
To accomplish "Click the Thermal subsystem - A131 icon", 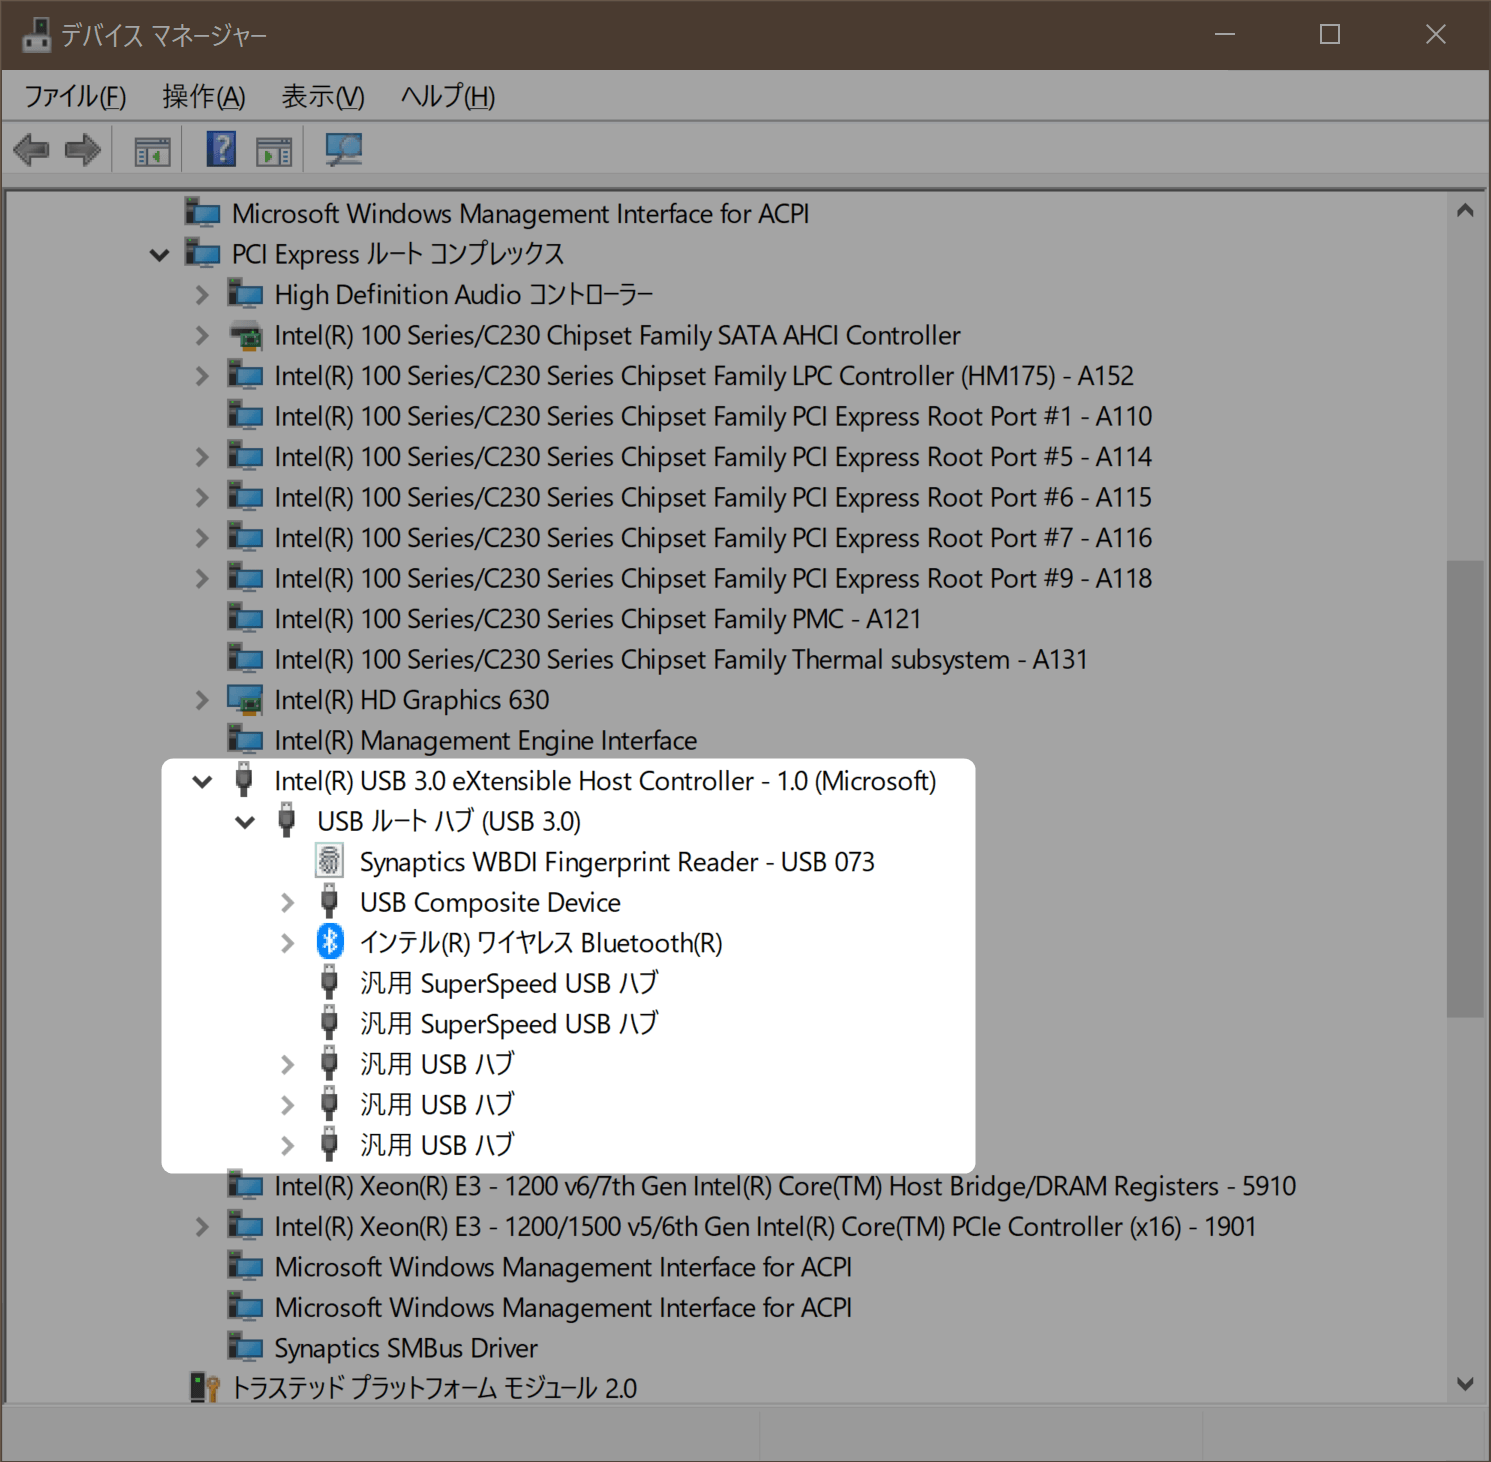I will [245, 659].
